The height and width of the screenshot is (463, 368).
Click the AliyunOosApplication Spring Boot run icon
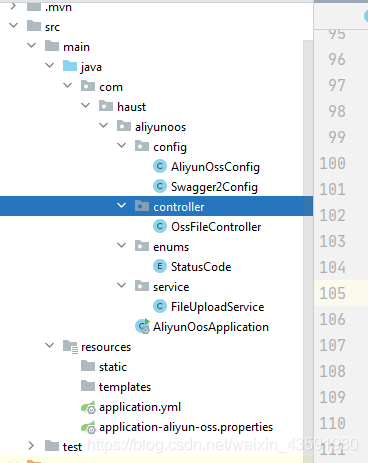coord(142,326)
